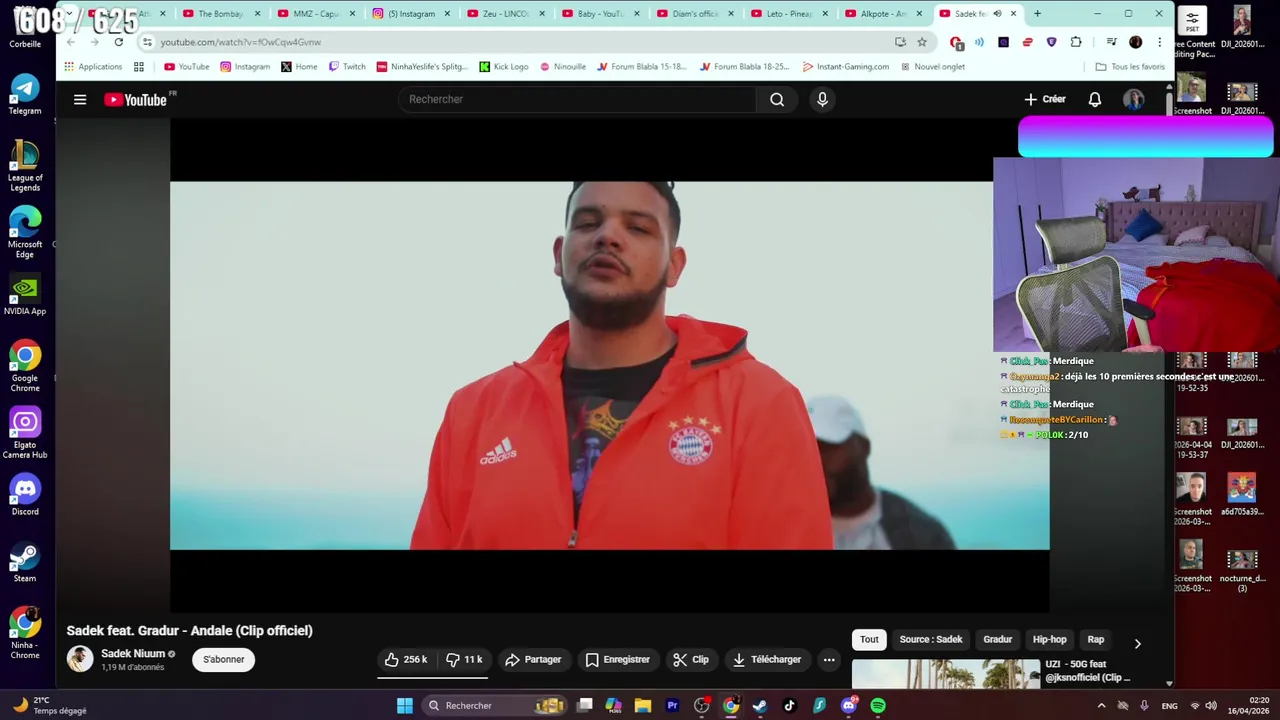Select the Source : Sadek chip
1280x720 pixels.
tap(931, 639)
